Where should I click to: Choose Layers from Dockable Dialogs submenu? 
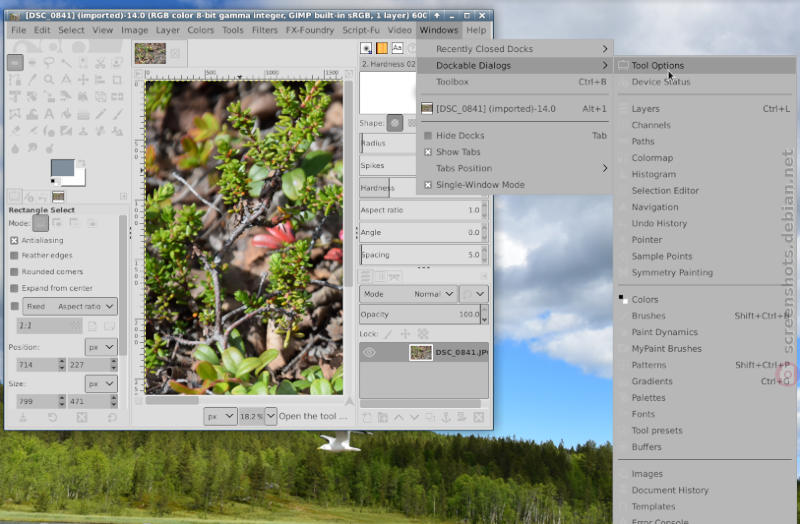(705, 109)
